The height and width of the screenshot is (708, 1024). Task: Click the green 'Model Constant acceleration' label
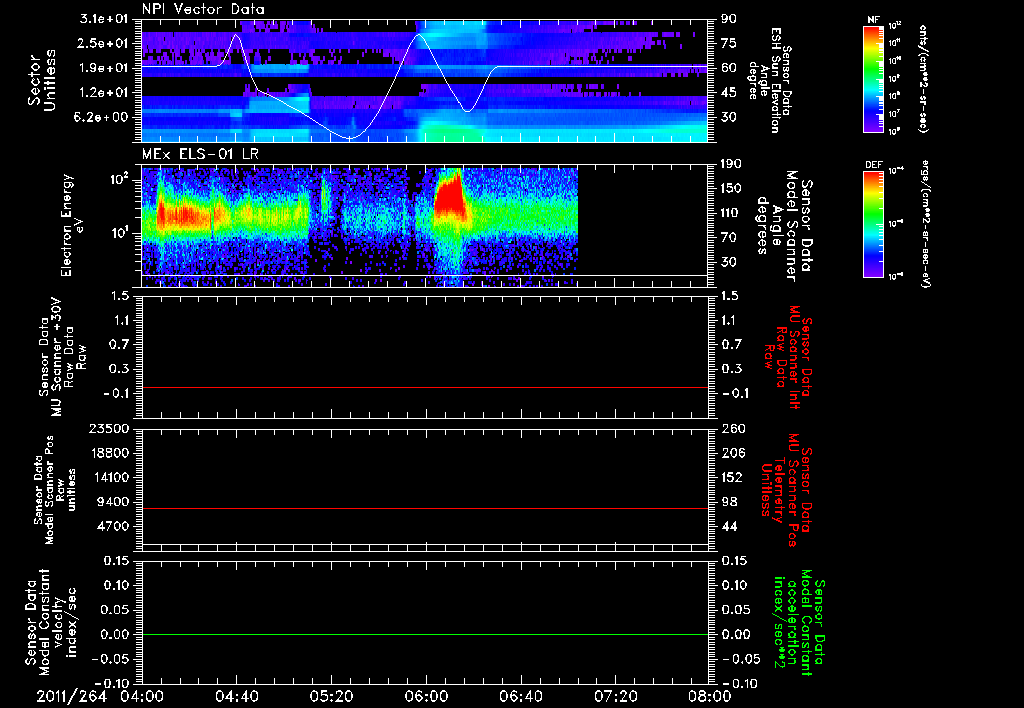pos(799,622)
